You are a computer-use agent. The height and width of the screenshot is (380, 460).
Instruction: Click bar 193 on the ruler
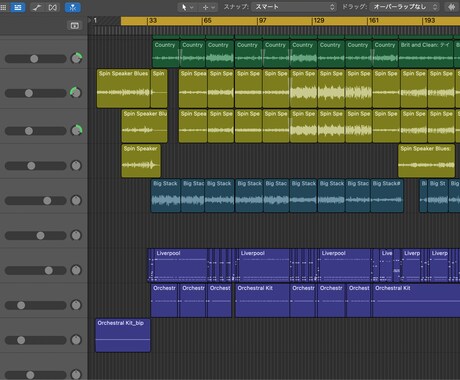[429, 21]
